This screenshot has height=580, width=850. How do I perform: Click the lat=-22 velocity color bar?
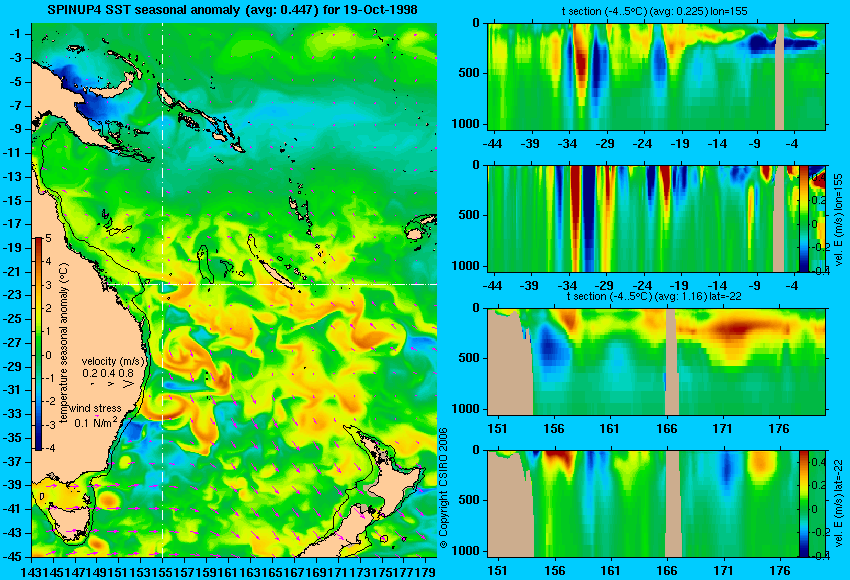(803, 504)
